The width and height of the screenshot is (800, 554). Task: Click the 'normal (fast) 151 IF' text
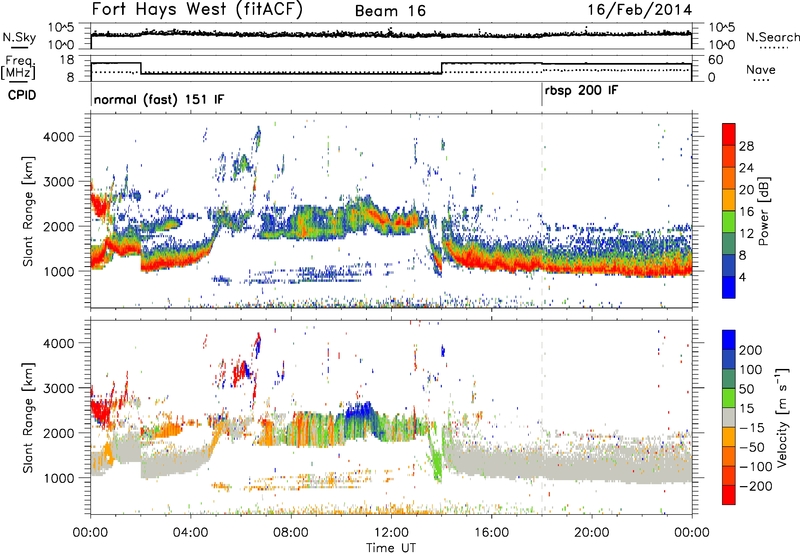(159, 99)
